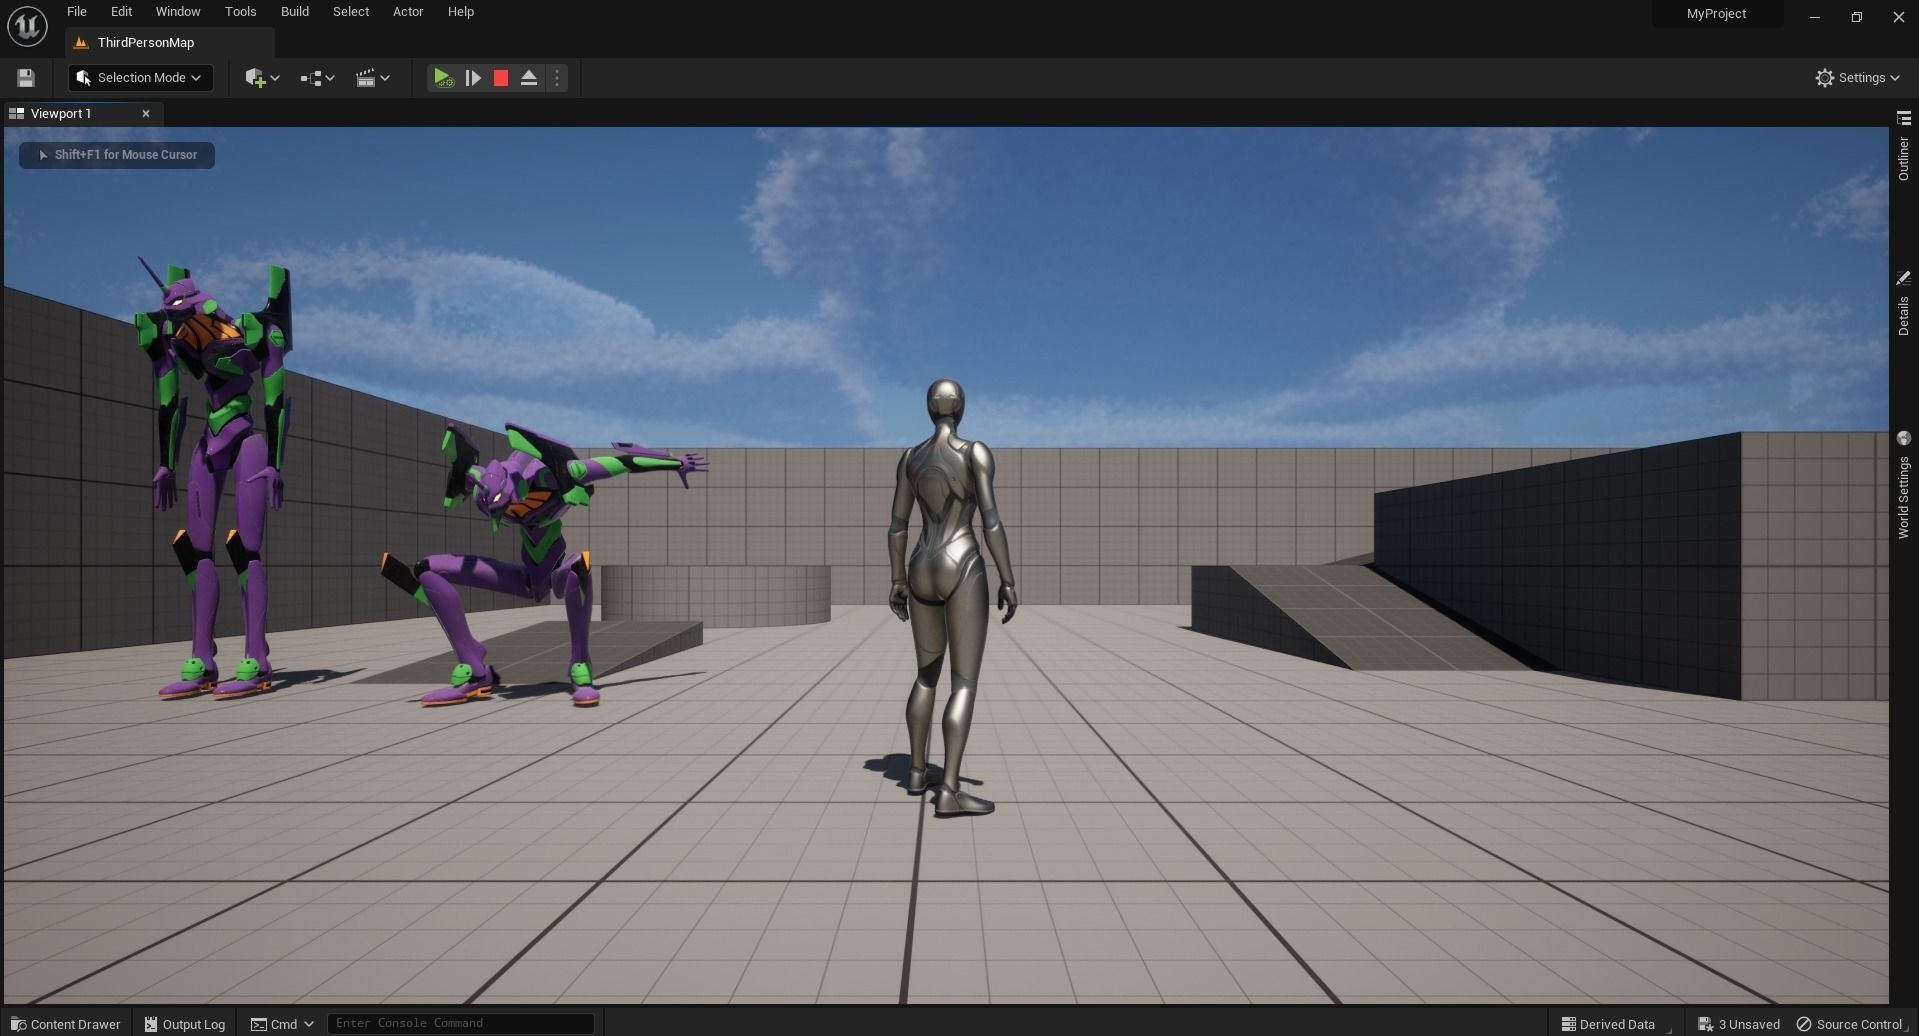1919x1036 pixels.
Task: Click the Unreal Engine logo icon
Action: 27,26
